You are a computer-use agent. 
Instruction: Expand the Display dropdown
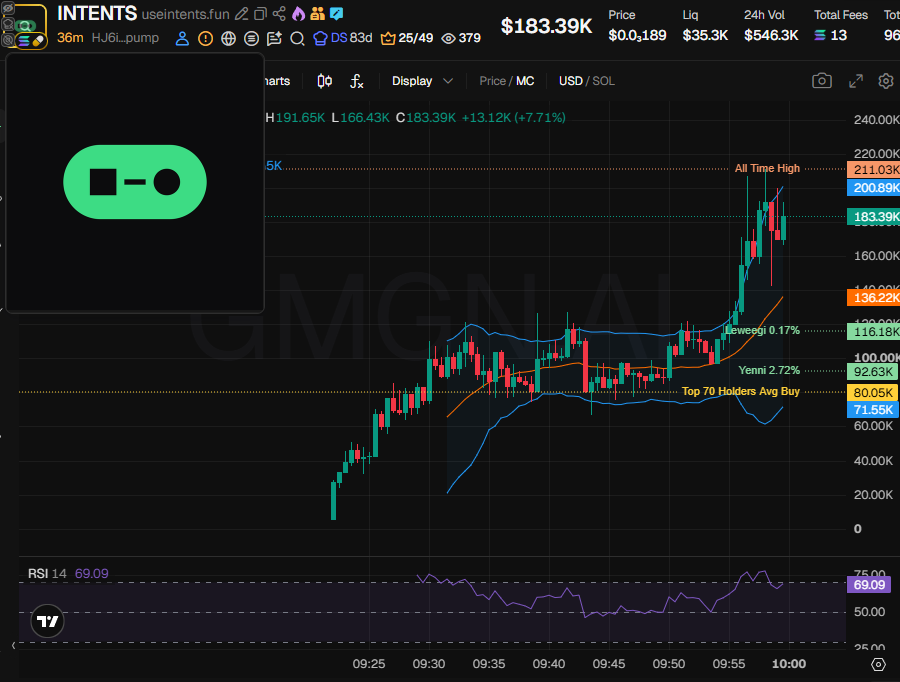click(x=422, y=81)
